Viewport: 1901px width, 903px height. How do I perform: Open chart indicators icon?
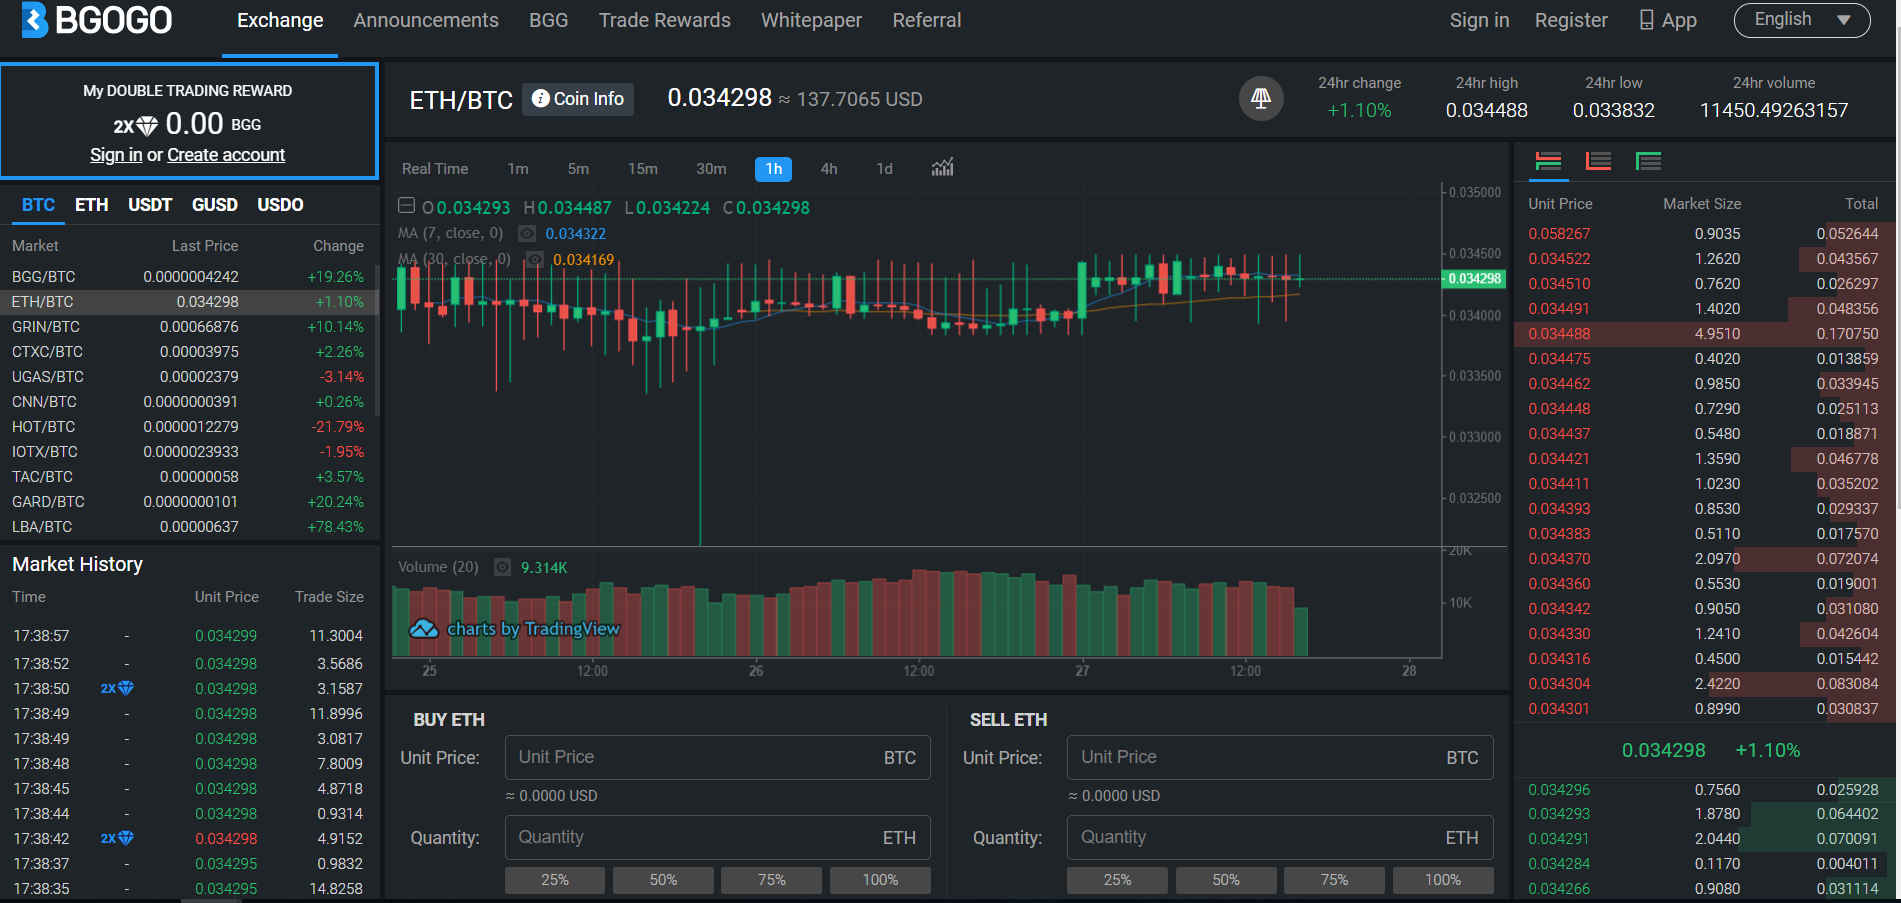(x=942, y=168)
